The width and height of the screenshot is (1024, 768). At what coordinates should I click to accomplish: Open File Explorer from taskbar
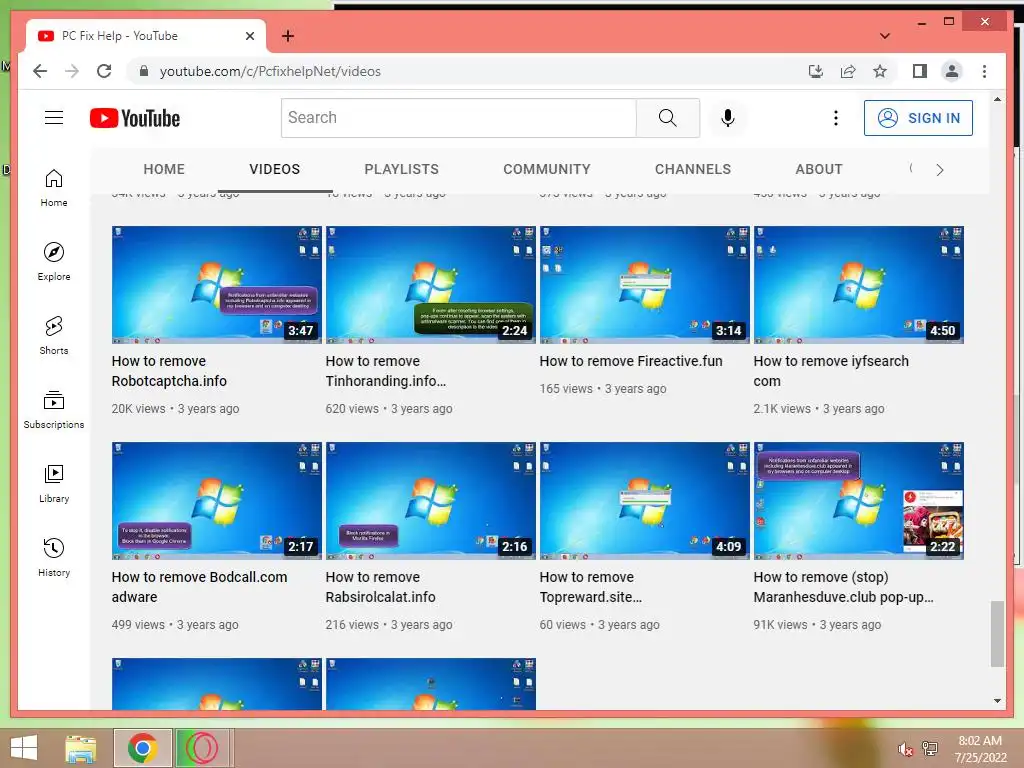(81, 748)
